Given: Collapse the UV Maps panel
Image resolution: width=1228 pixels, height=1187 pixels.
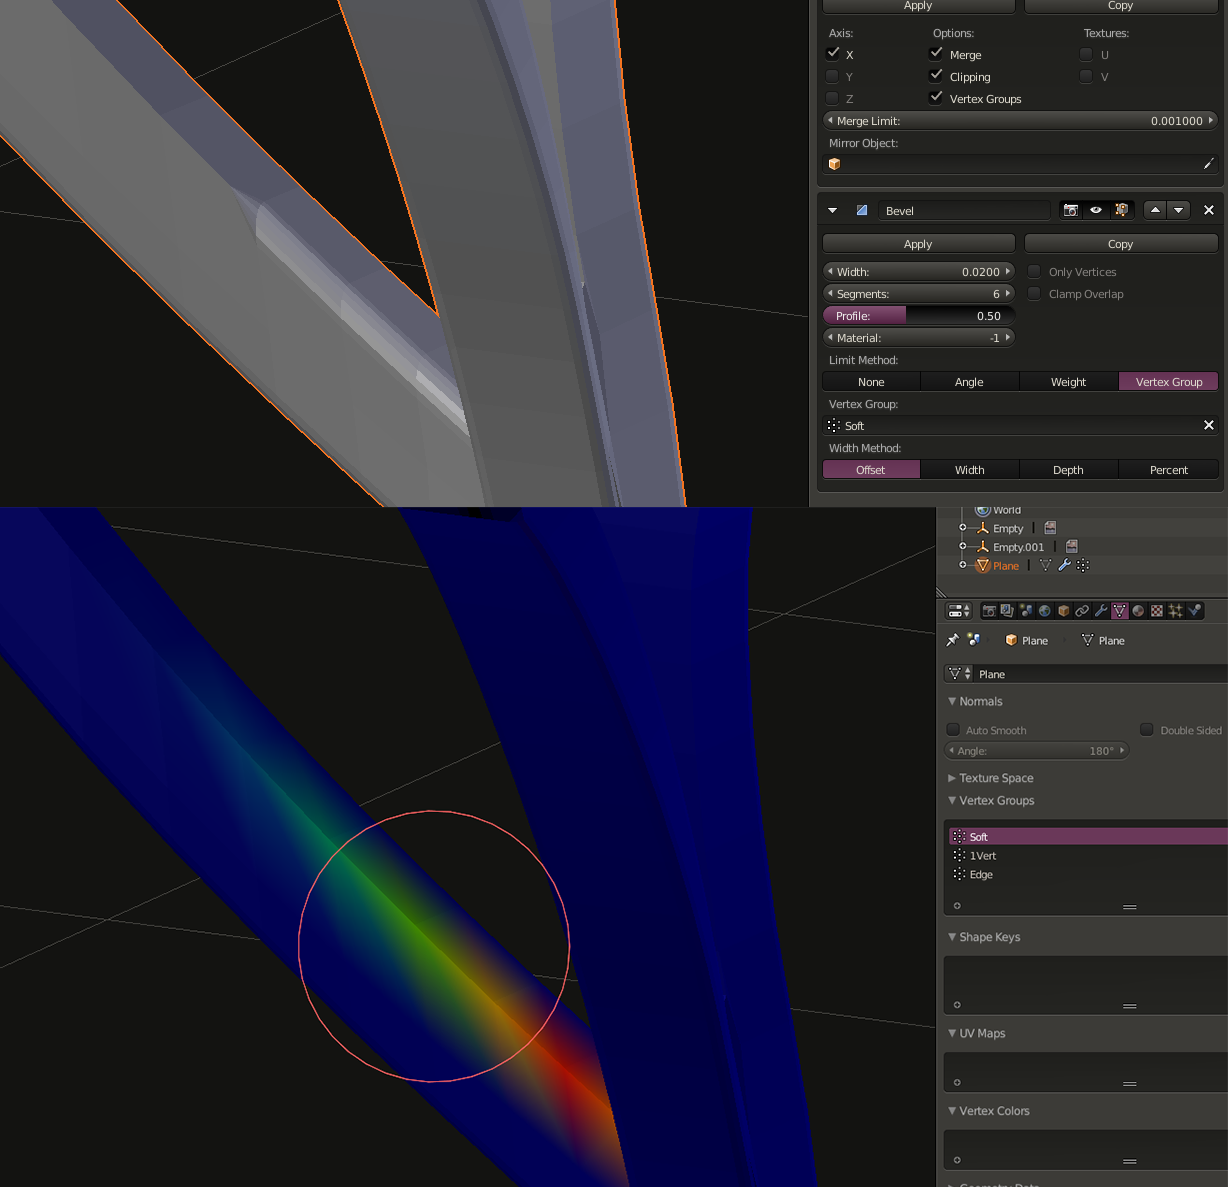Looking at the screenshot, I should (952, 1033).
